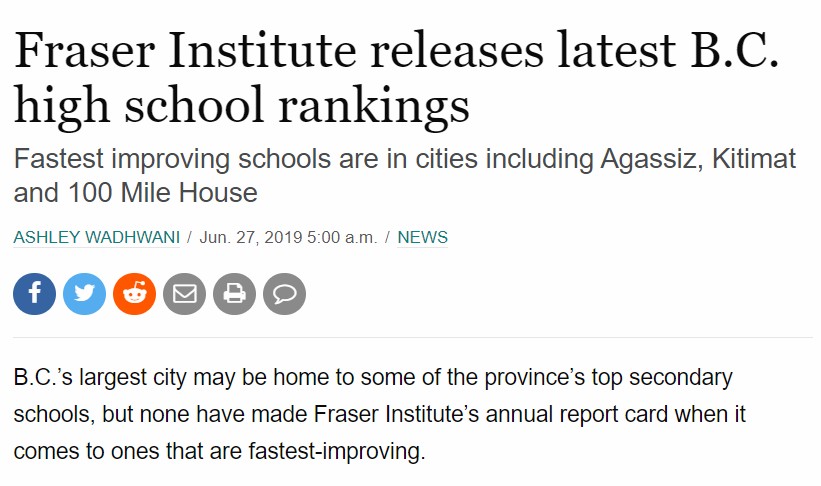Open comments via speech bubble icon
The height and width of the screenshot is (486, 821).
click(x=284, y=294)
